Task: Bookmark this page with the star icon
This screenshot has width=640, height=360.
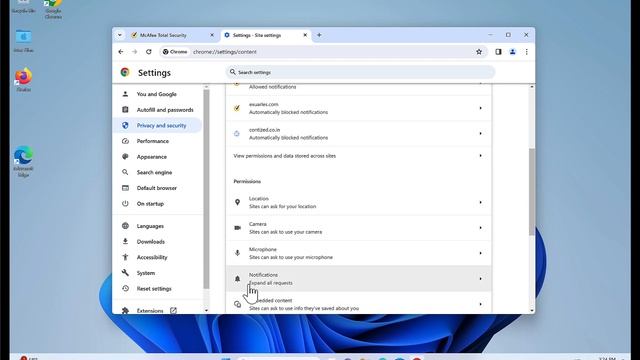Action: [479, 52]
